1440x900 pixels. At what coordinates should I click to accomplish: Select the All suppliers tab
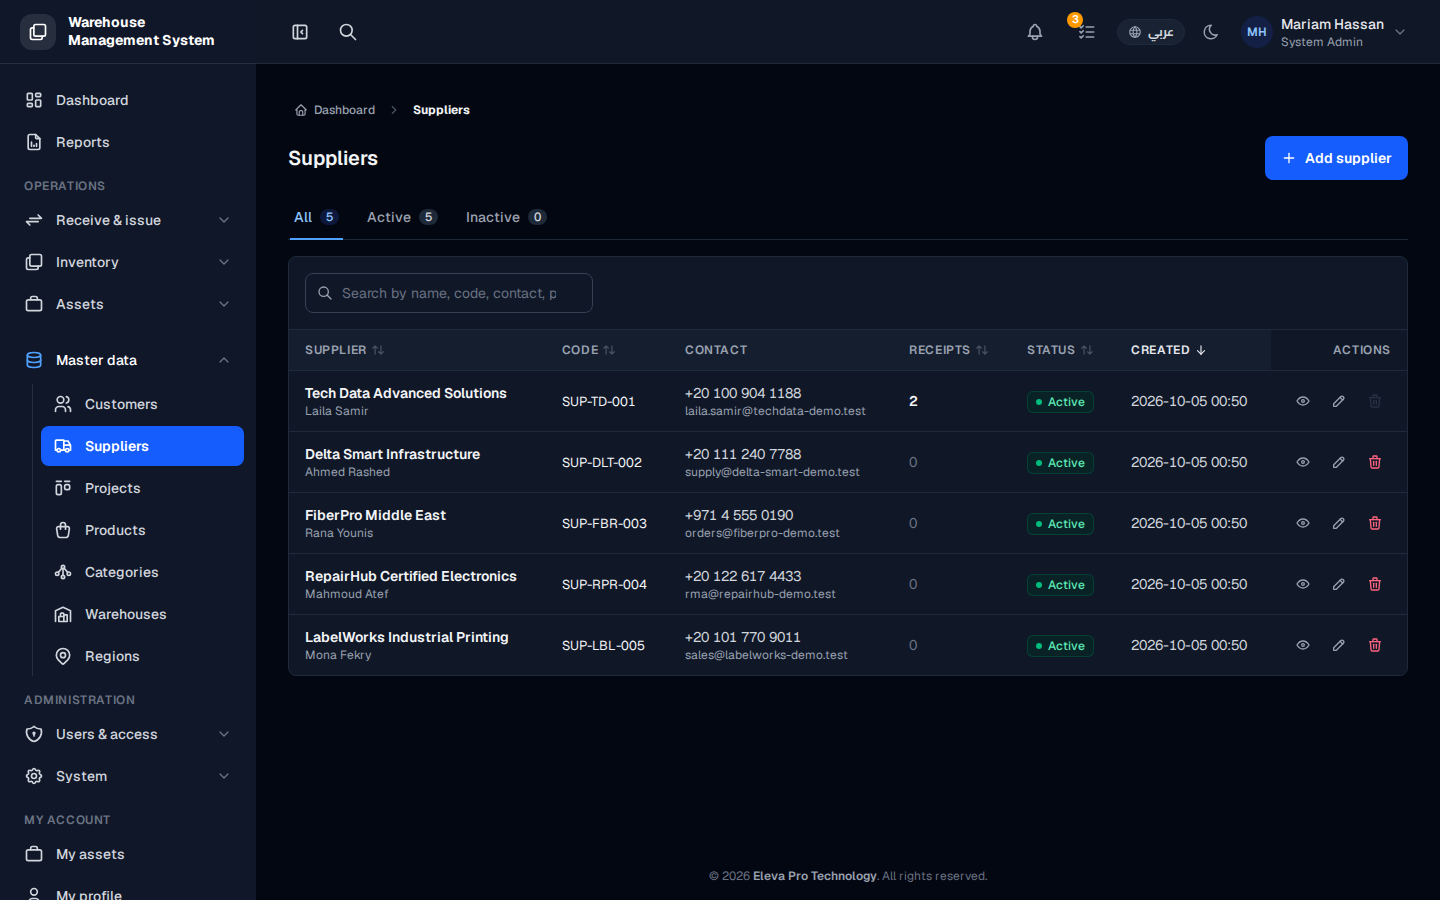click(x=316, y=217)
